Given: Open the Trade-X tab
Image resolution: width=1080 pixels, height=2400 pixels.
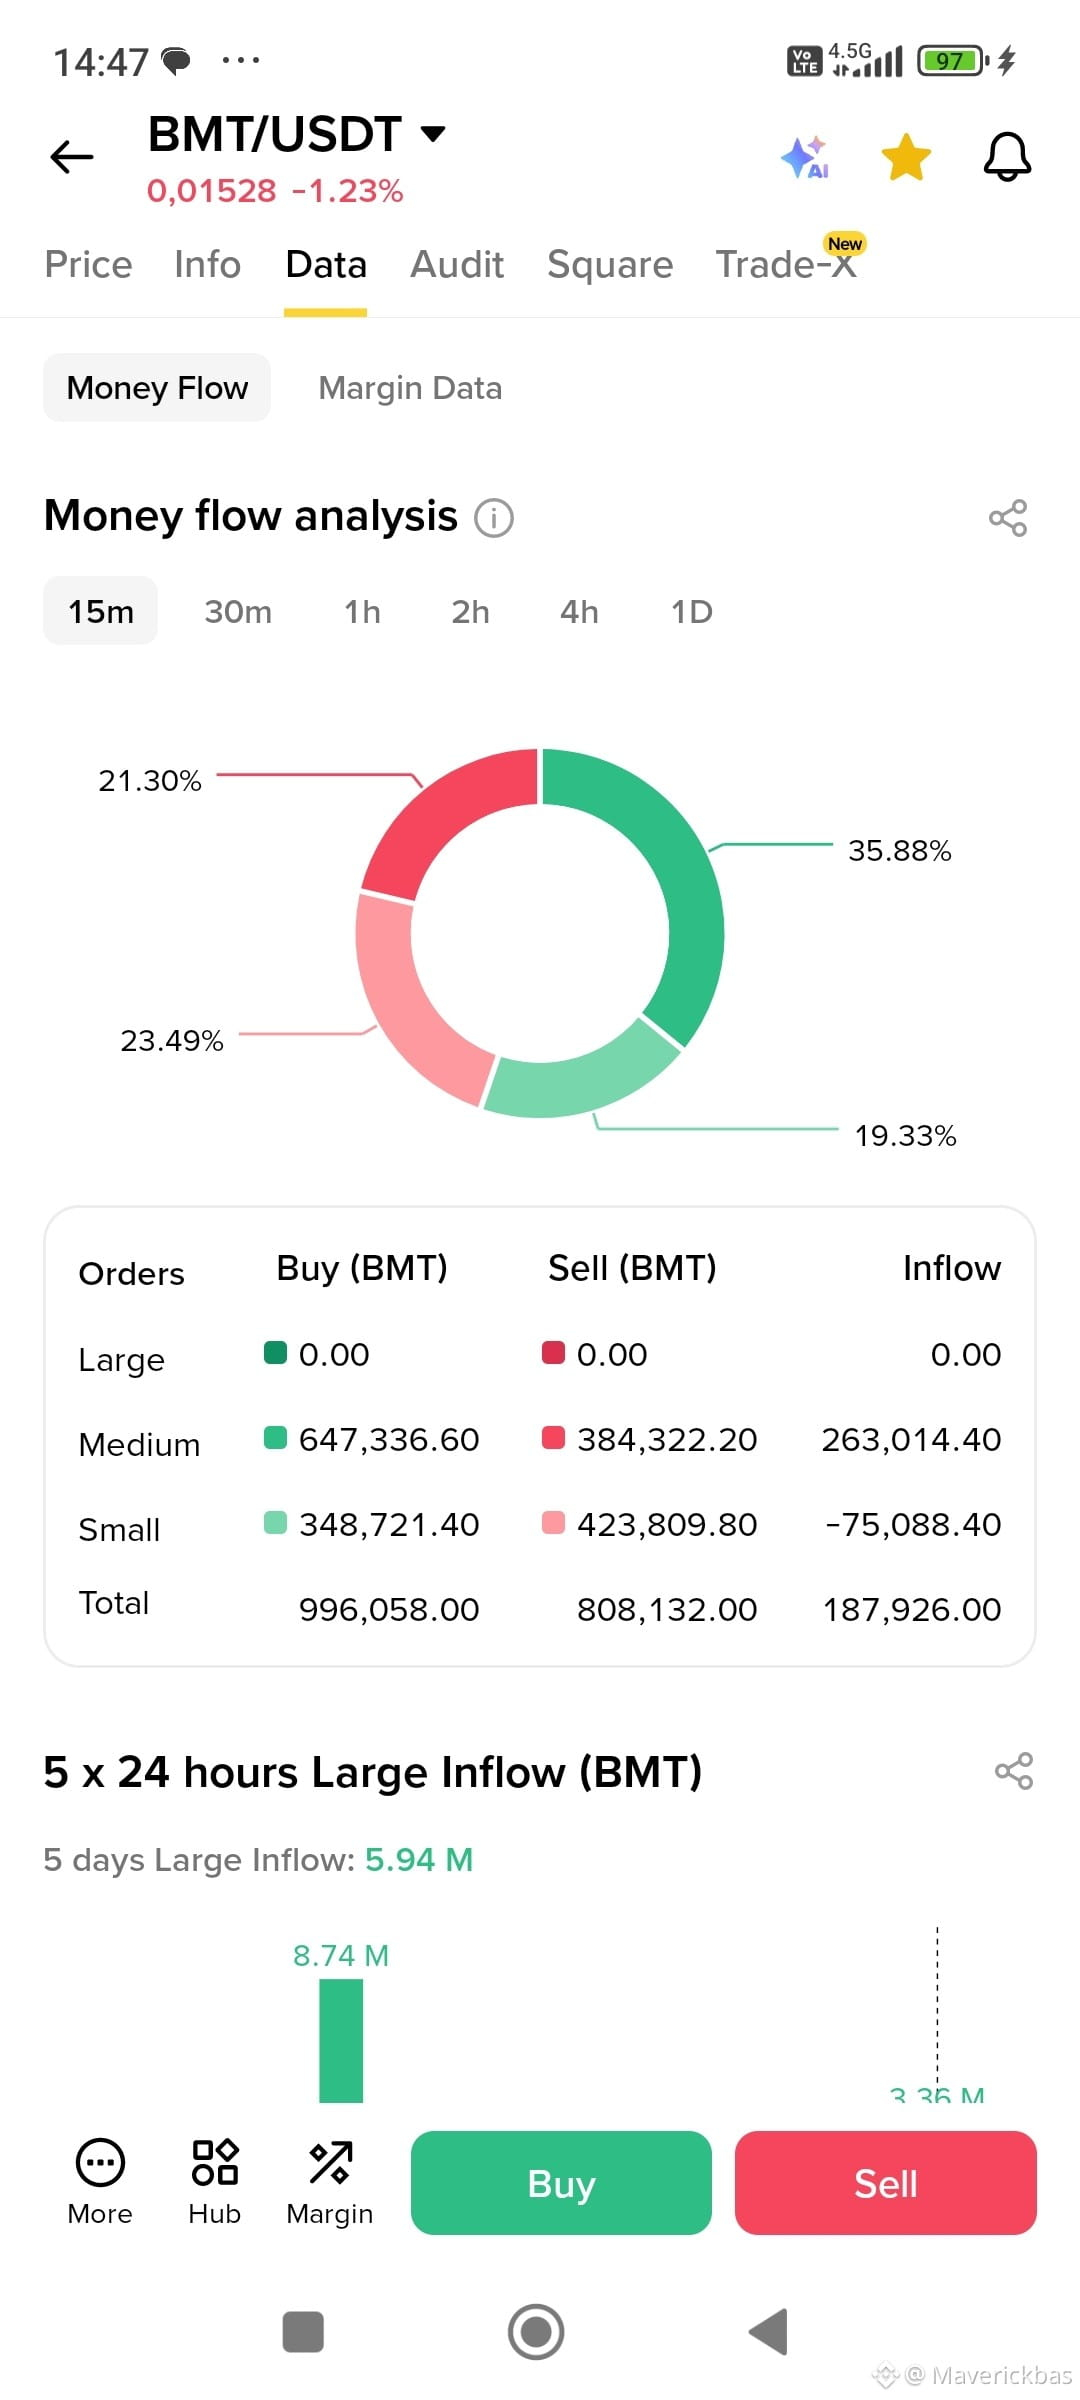Looking at the screenshot, I should [x=787, y=264].
